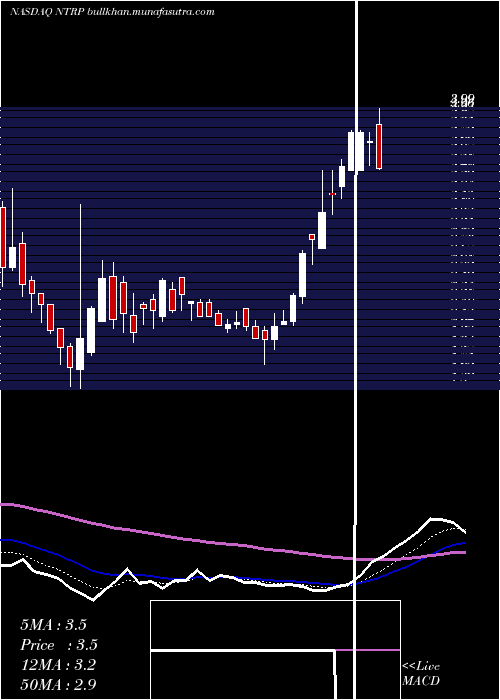The height and width of the screenshot is (700, 500).
Task: Click the <<Live MACD label
Action: [421, 673]
